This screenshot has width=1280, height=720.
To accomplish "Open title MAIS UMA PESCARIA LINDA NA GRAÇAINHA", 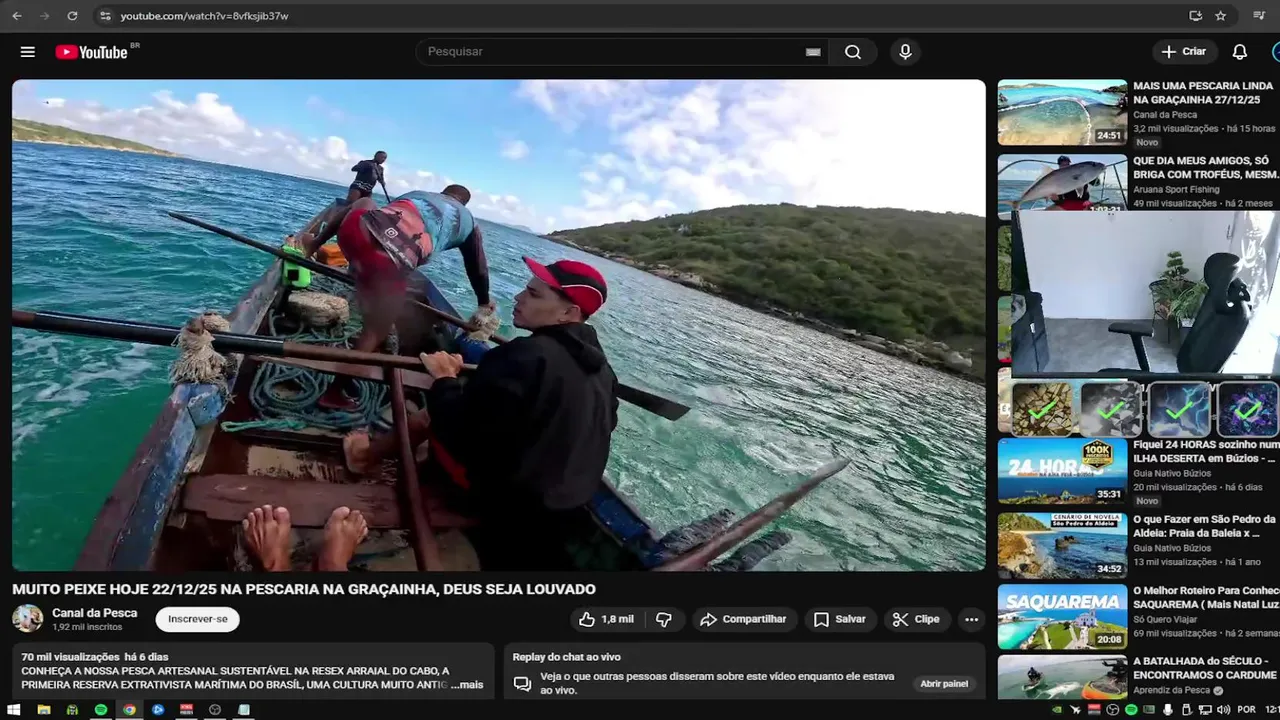I will [1203, 93].
